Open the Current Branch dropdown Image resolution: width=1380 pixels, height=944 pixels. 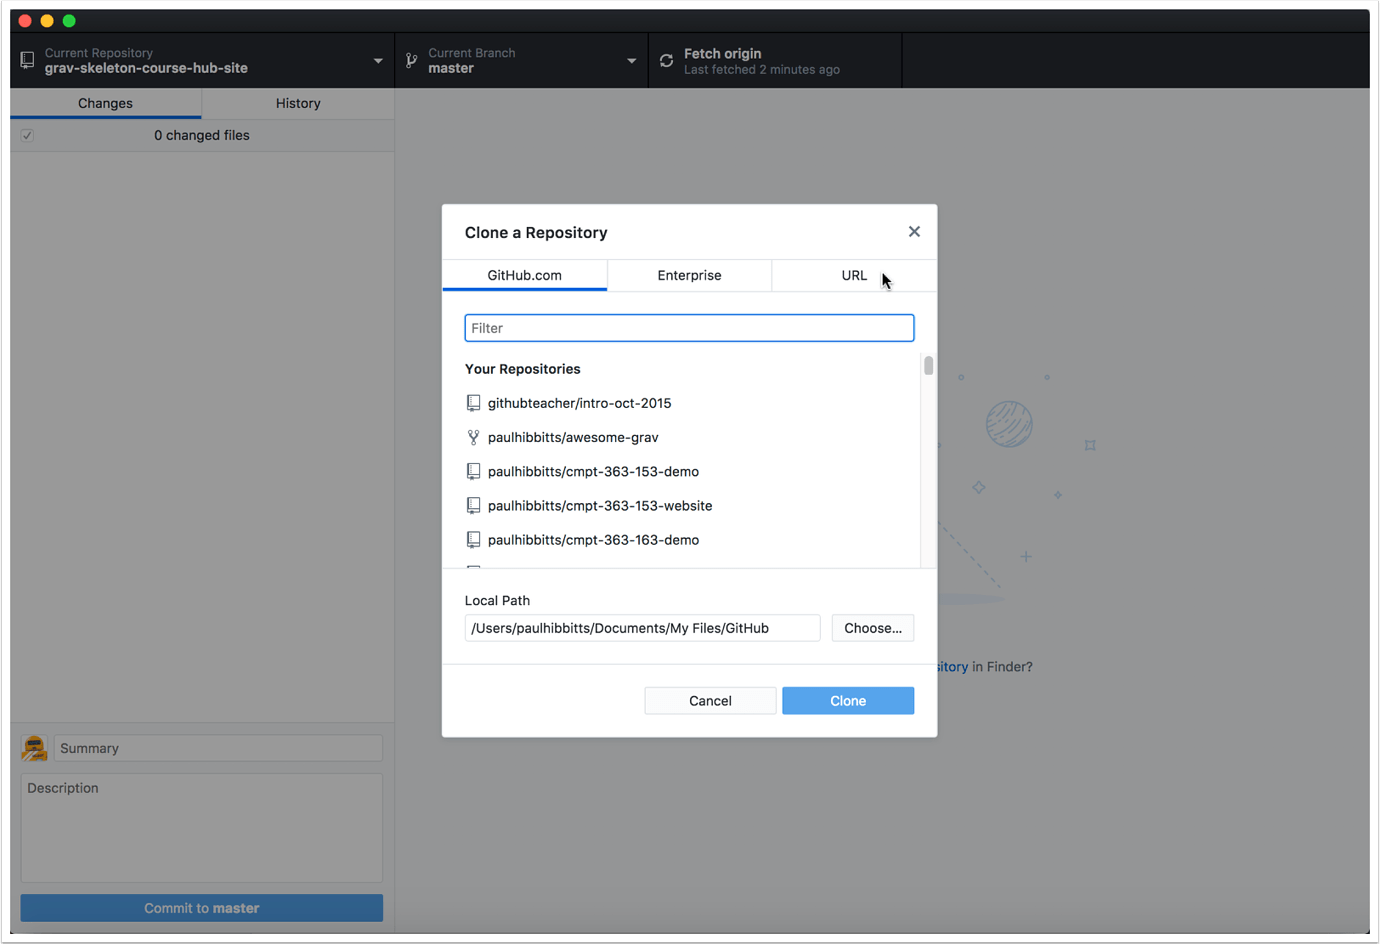631,60
